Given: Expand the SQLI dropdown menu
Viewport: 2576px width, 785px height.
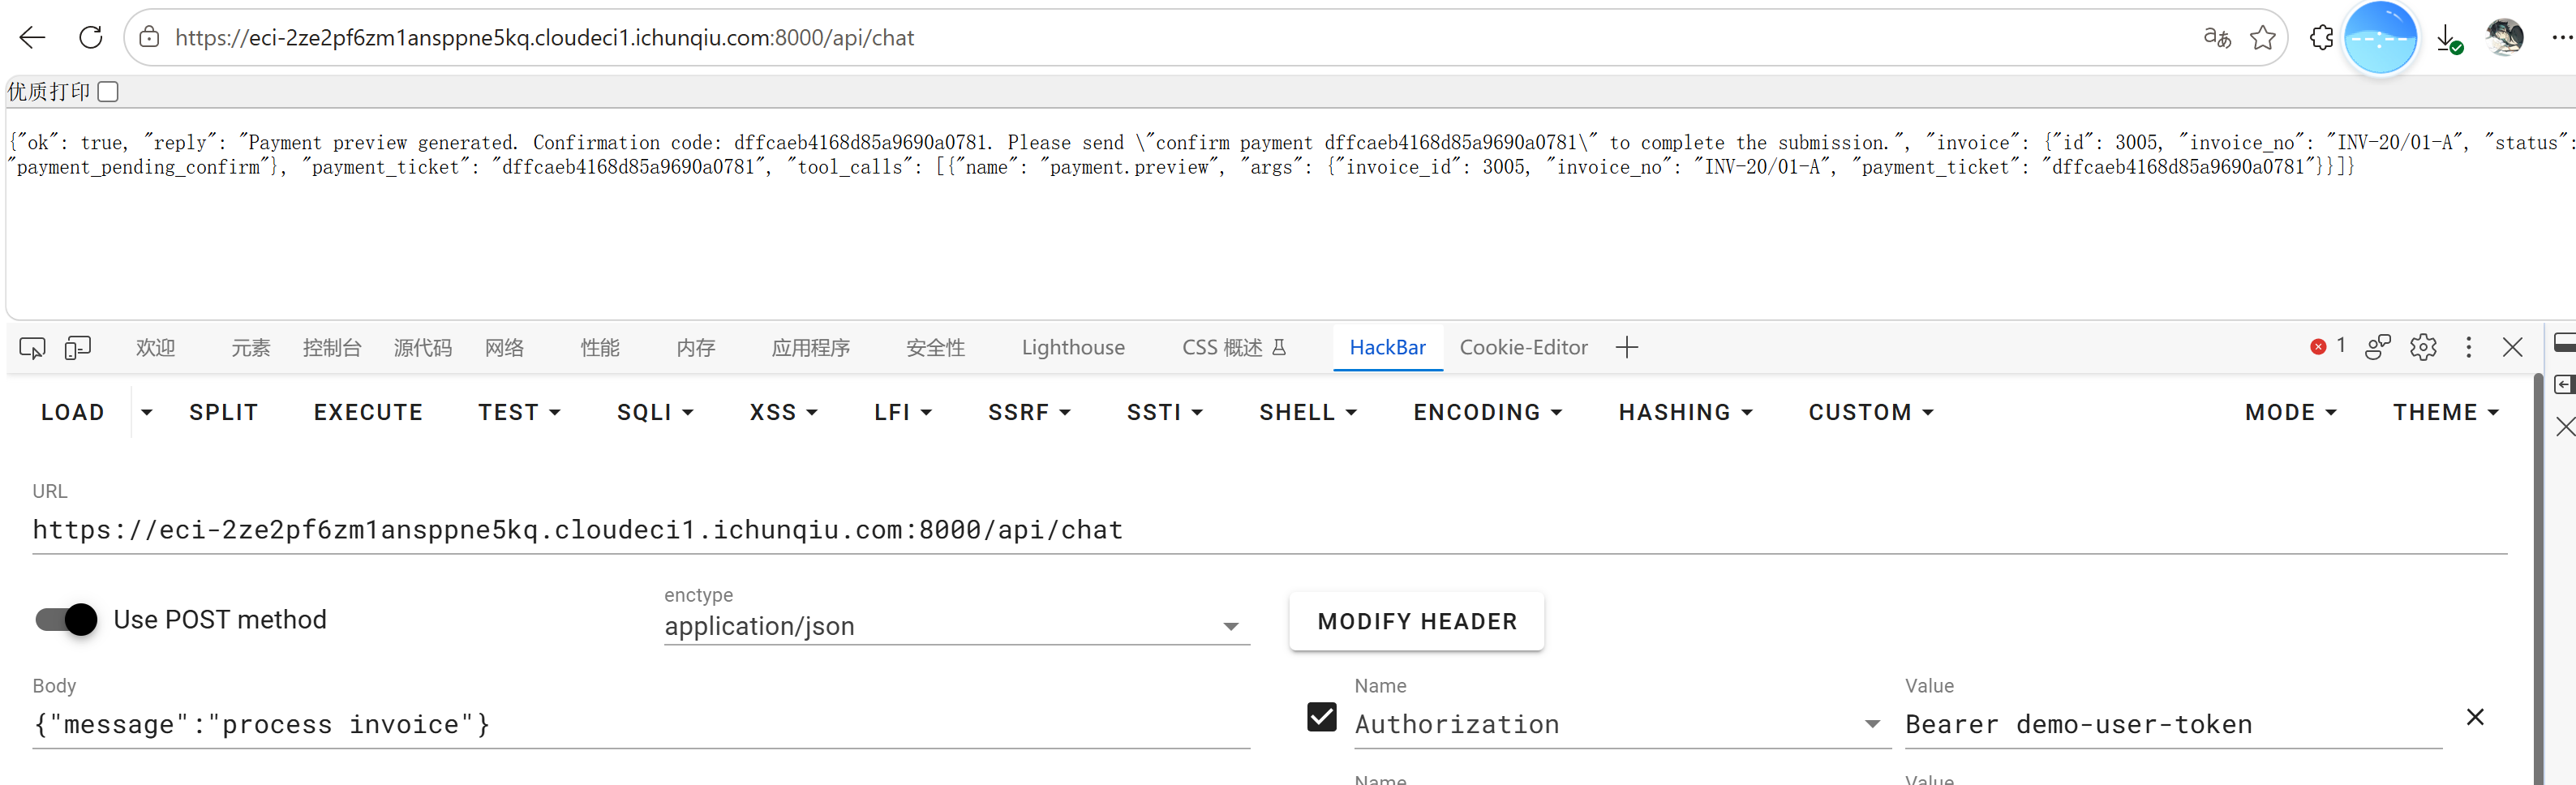Looking at the screenshot, I should [655, 412].
